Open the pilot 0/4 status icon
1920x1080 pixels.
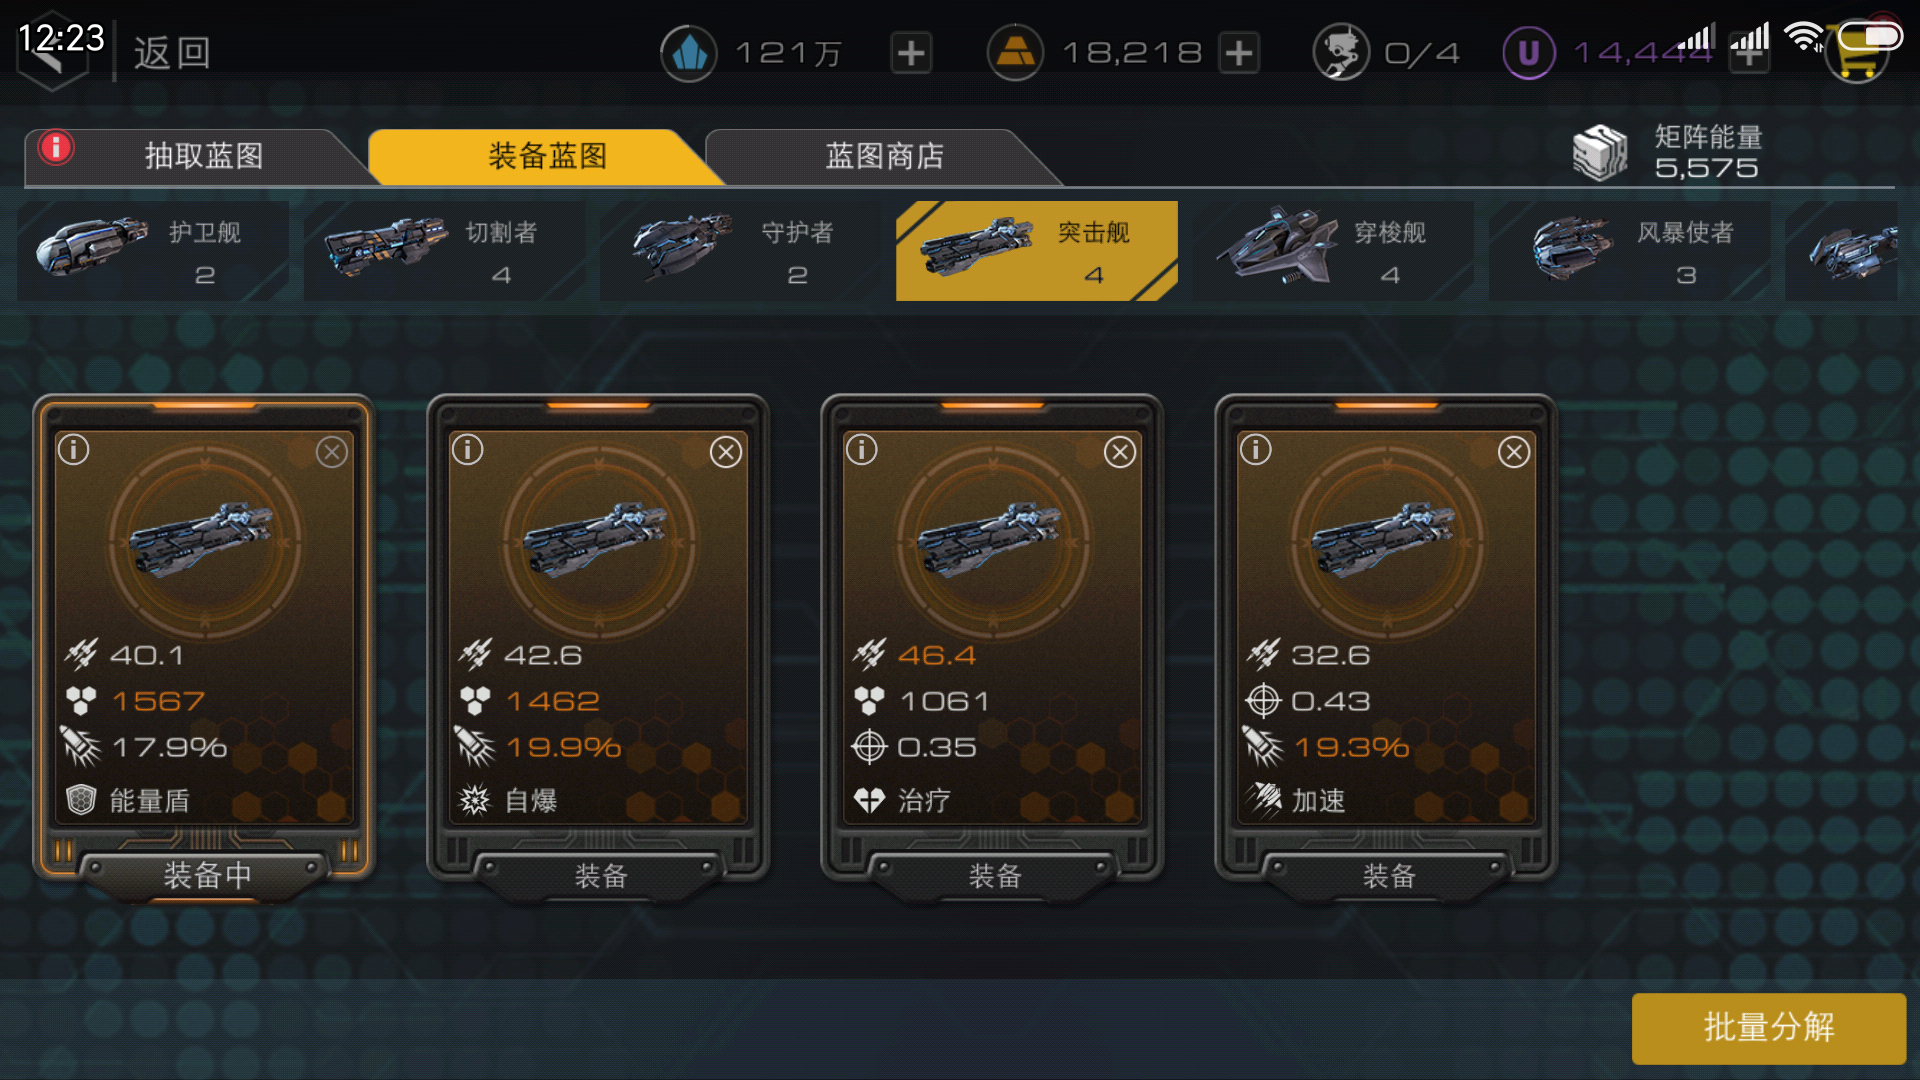1340,52
